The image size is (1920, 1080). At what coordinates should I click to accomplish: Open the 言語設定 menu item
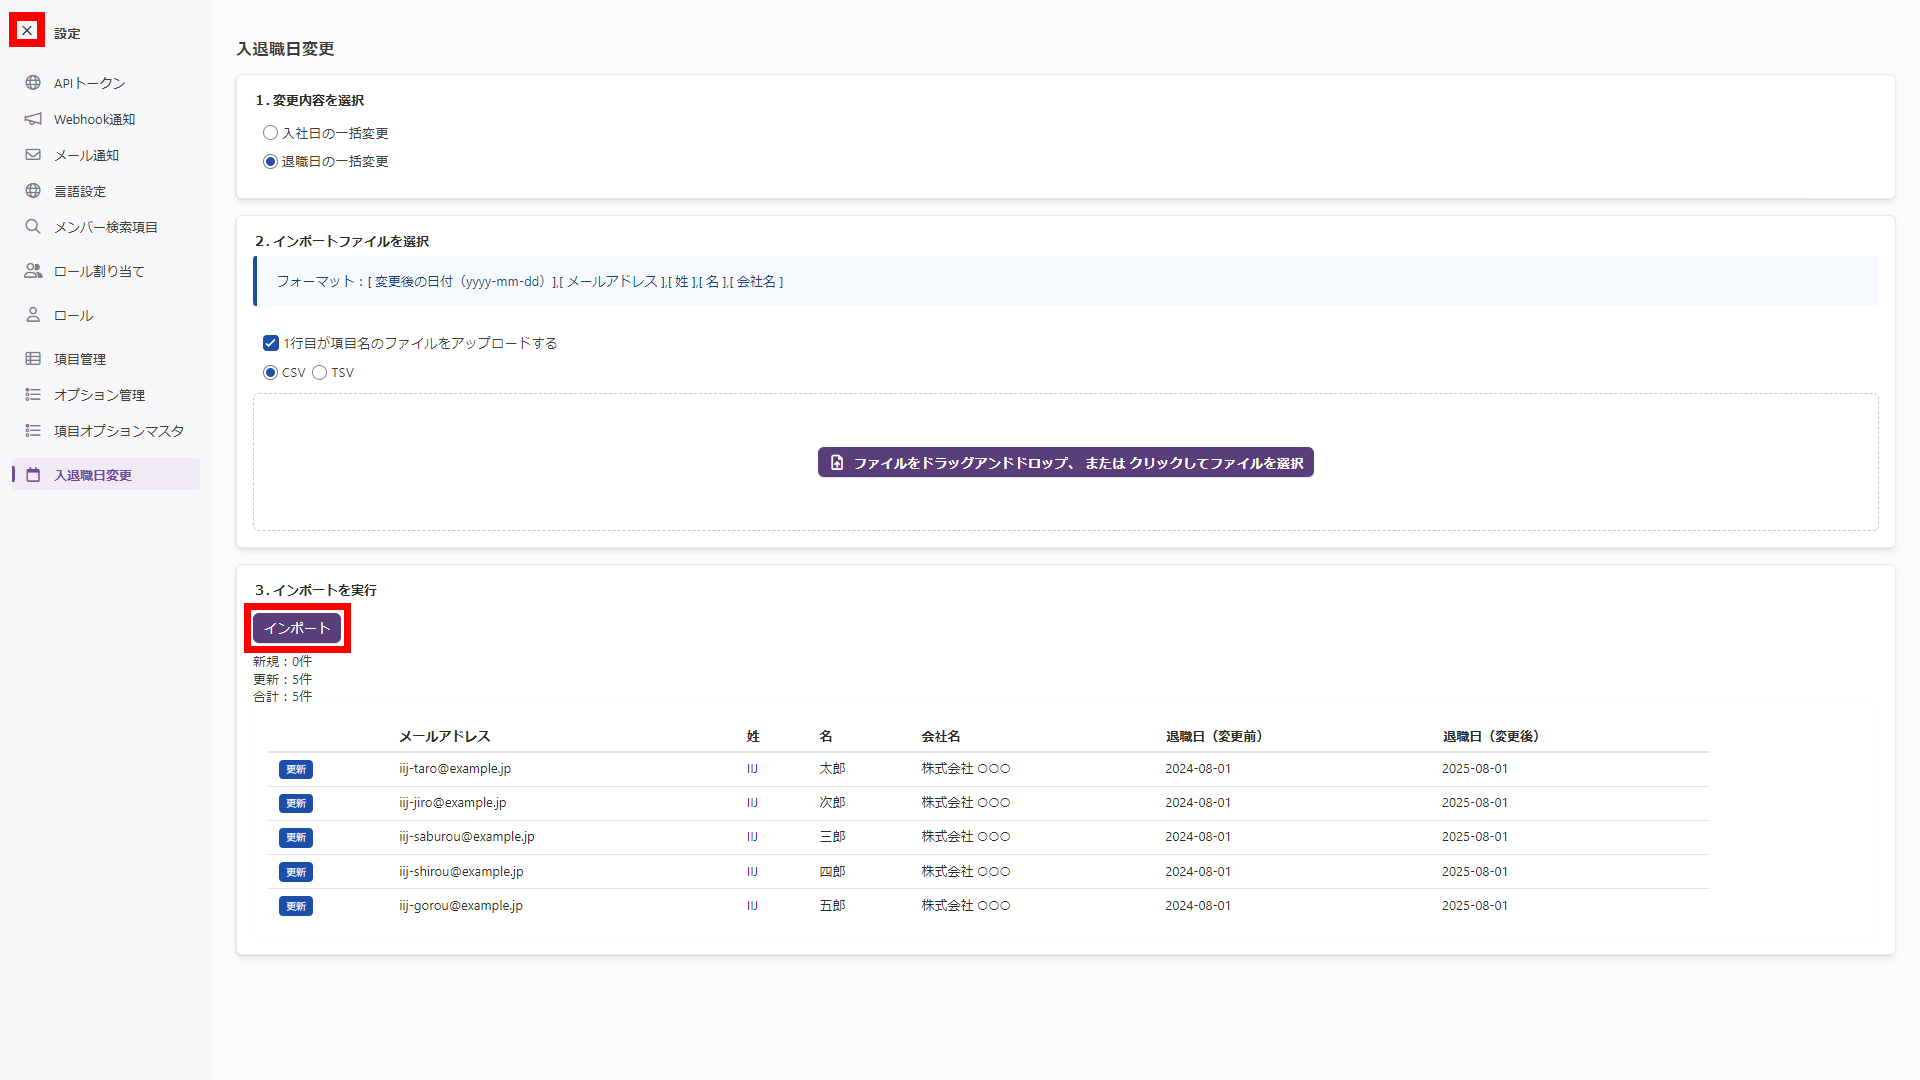(80, 191)
